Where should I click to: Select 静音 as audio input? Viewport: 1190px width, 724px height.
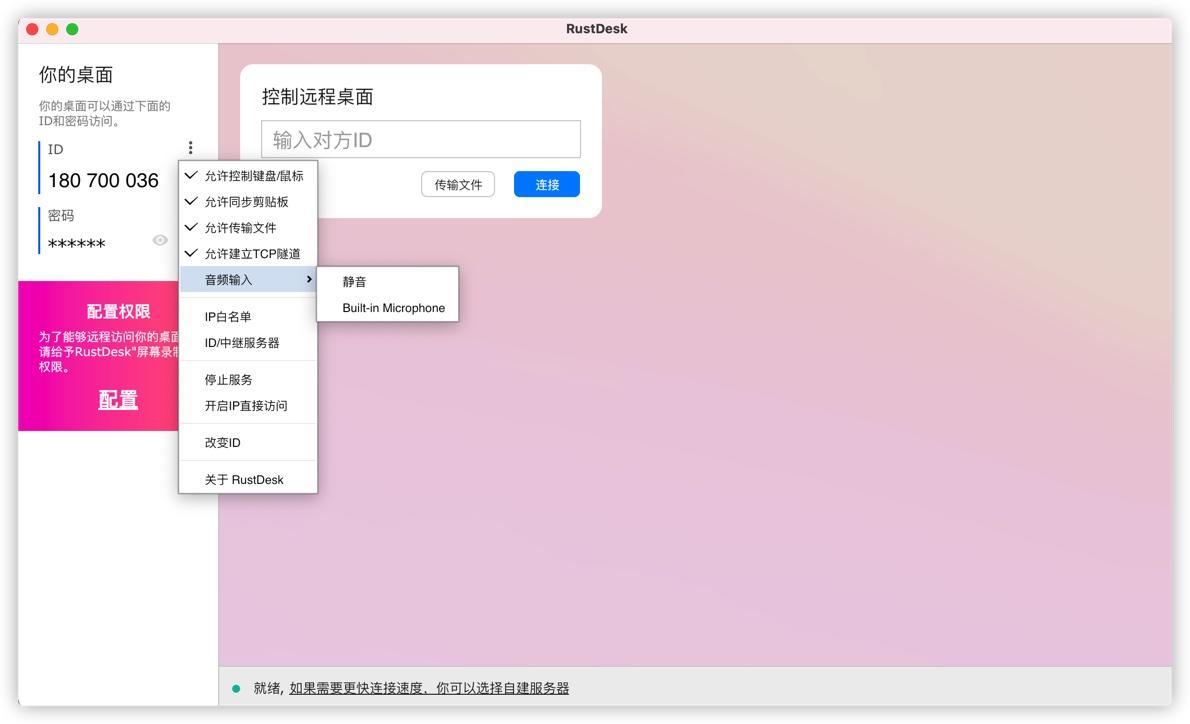[x=356, y=281]
